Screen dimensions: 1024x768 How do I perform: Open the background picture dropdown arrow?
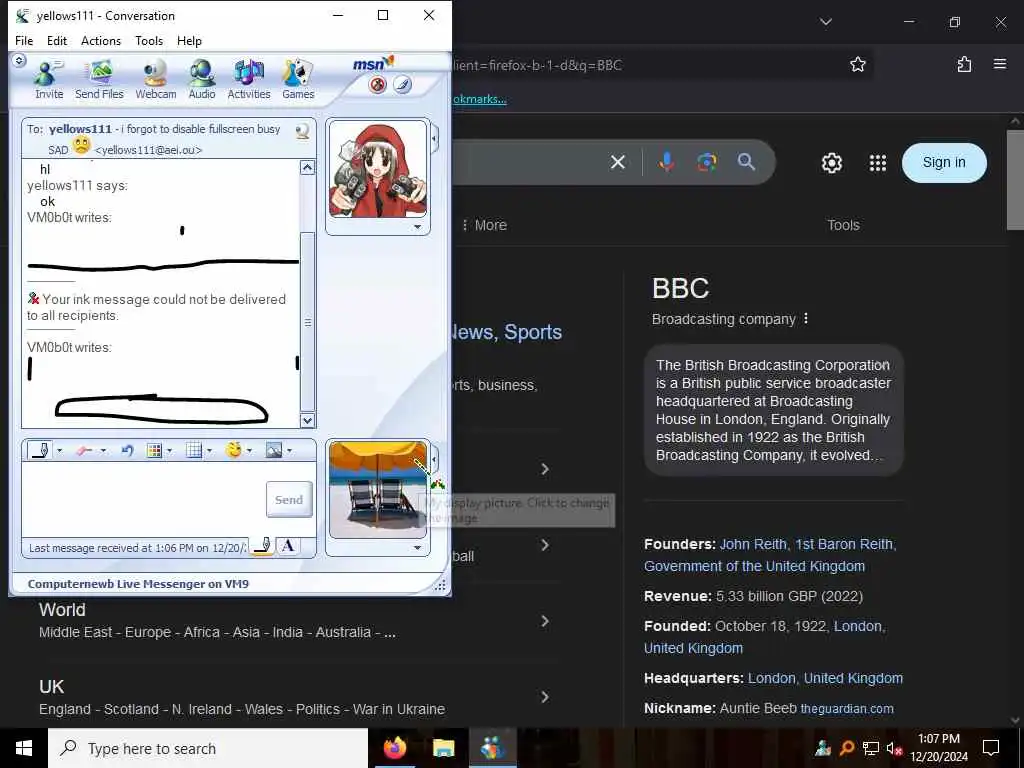click(289, 451)
